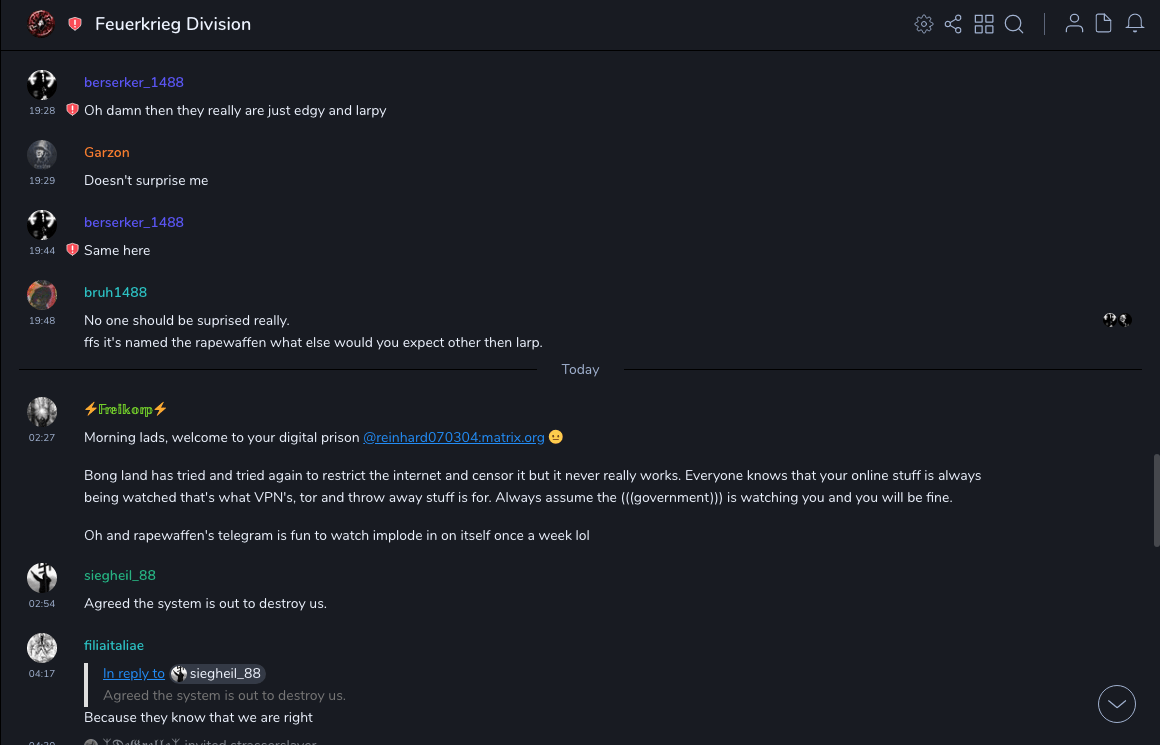Screen dimensions: 1160x745
Task: Click the berserker_1488 username at 19:28
Action: click(x=134, y=82)
